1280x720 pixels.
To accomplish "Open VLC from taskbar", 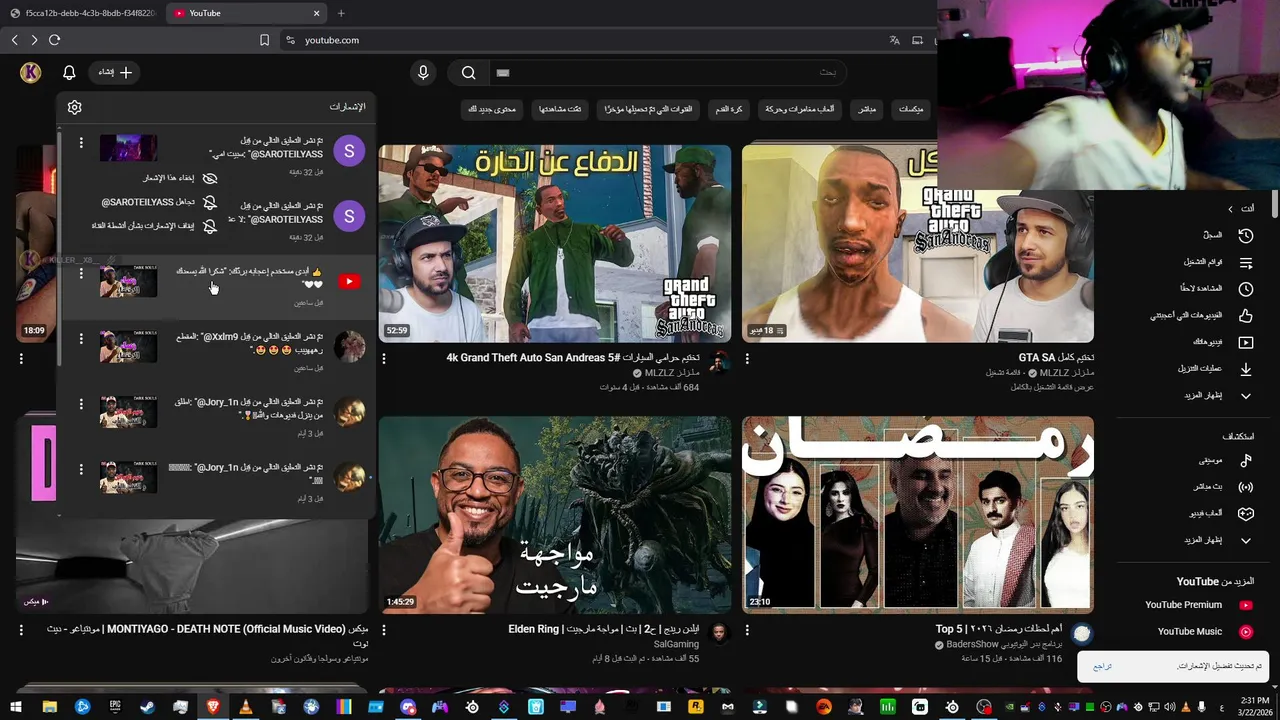I will [246, 707].
